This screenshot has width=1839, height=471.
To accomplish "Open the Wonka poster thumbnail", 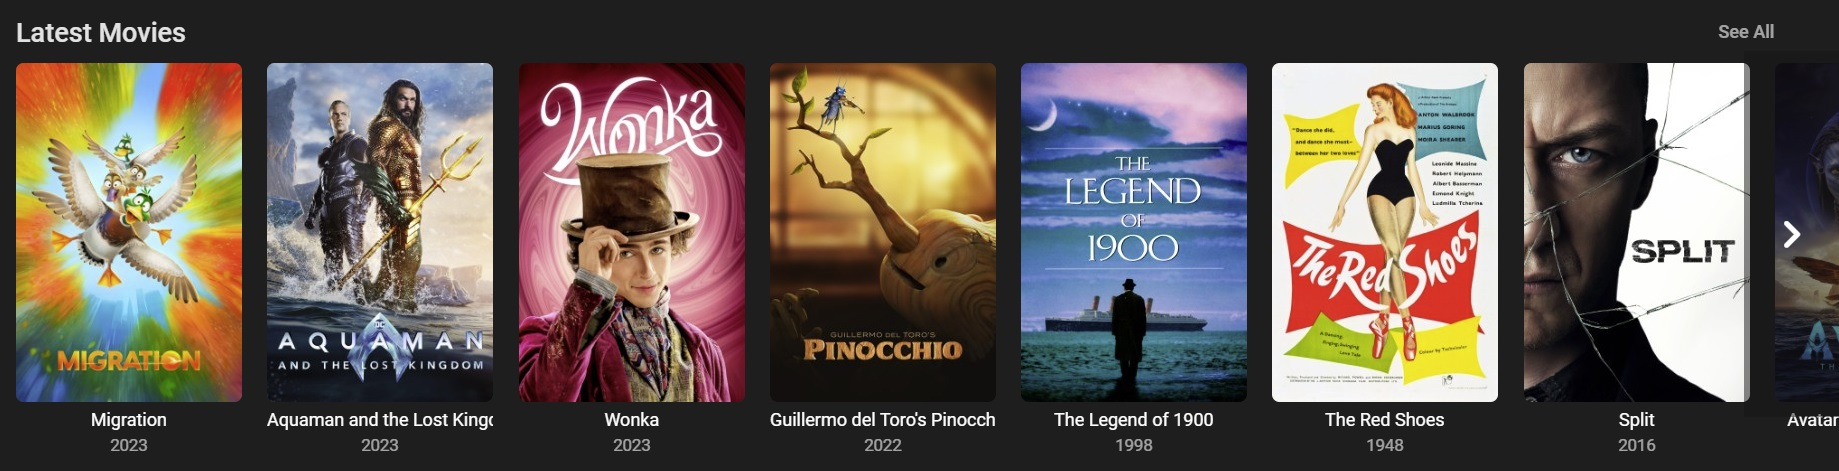I will [x=632, y=232].
